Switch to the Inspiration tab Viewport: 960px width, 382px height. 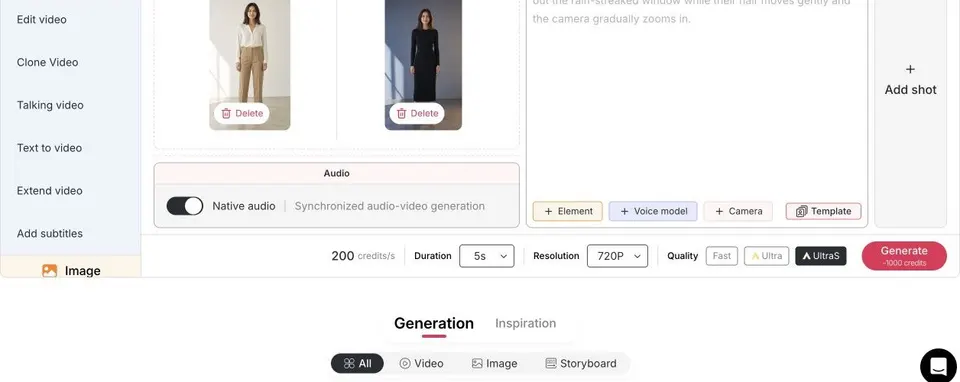pos(525,323)
